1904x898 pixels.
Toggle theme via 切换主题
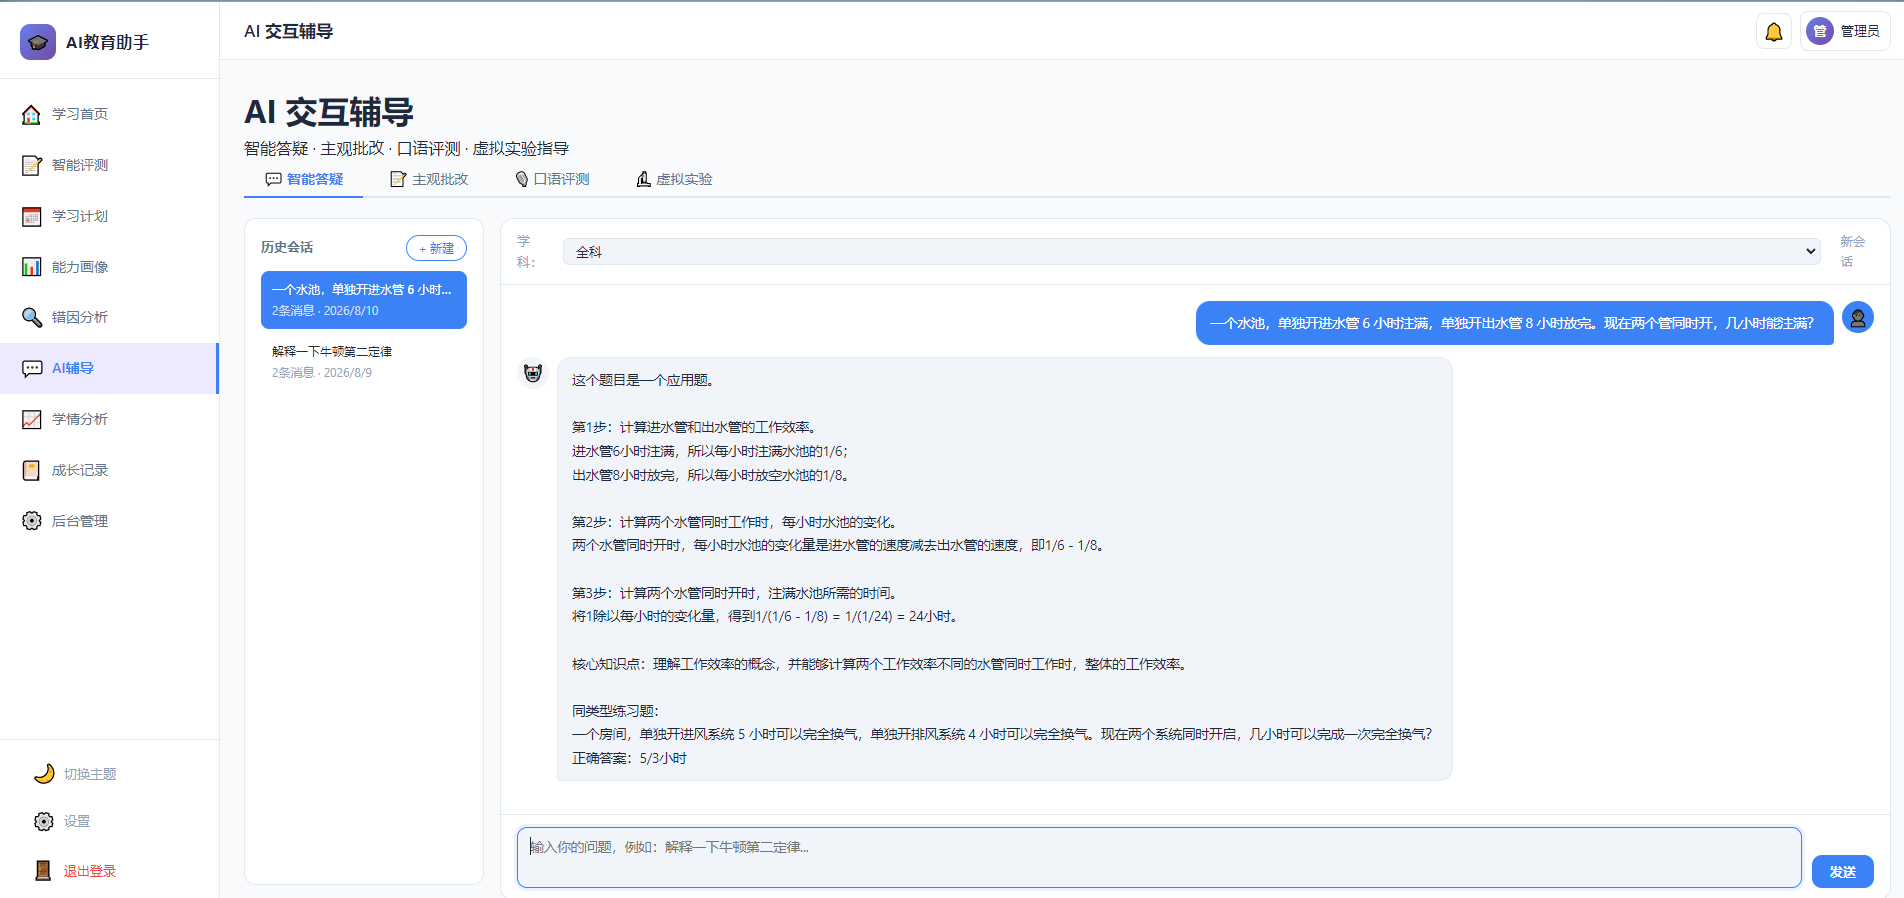[x=90, y=774]
